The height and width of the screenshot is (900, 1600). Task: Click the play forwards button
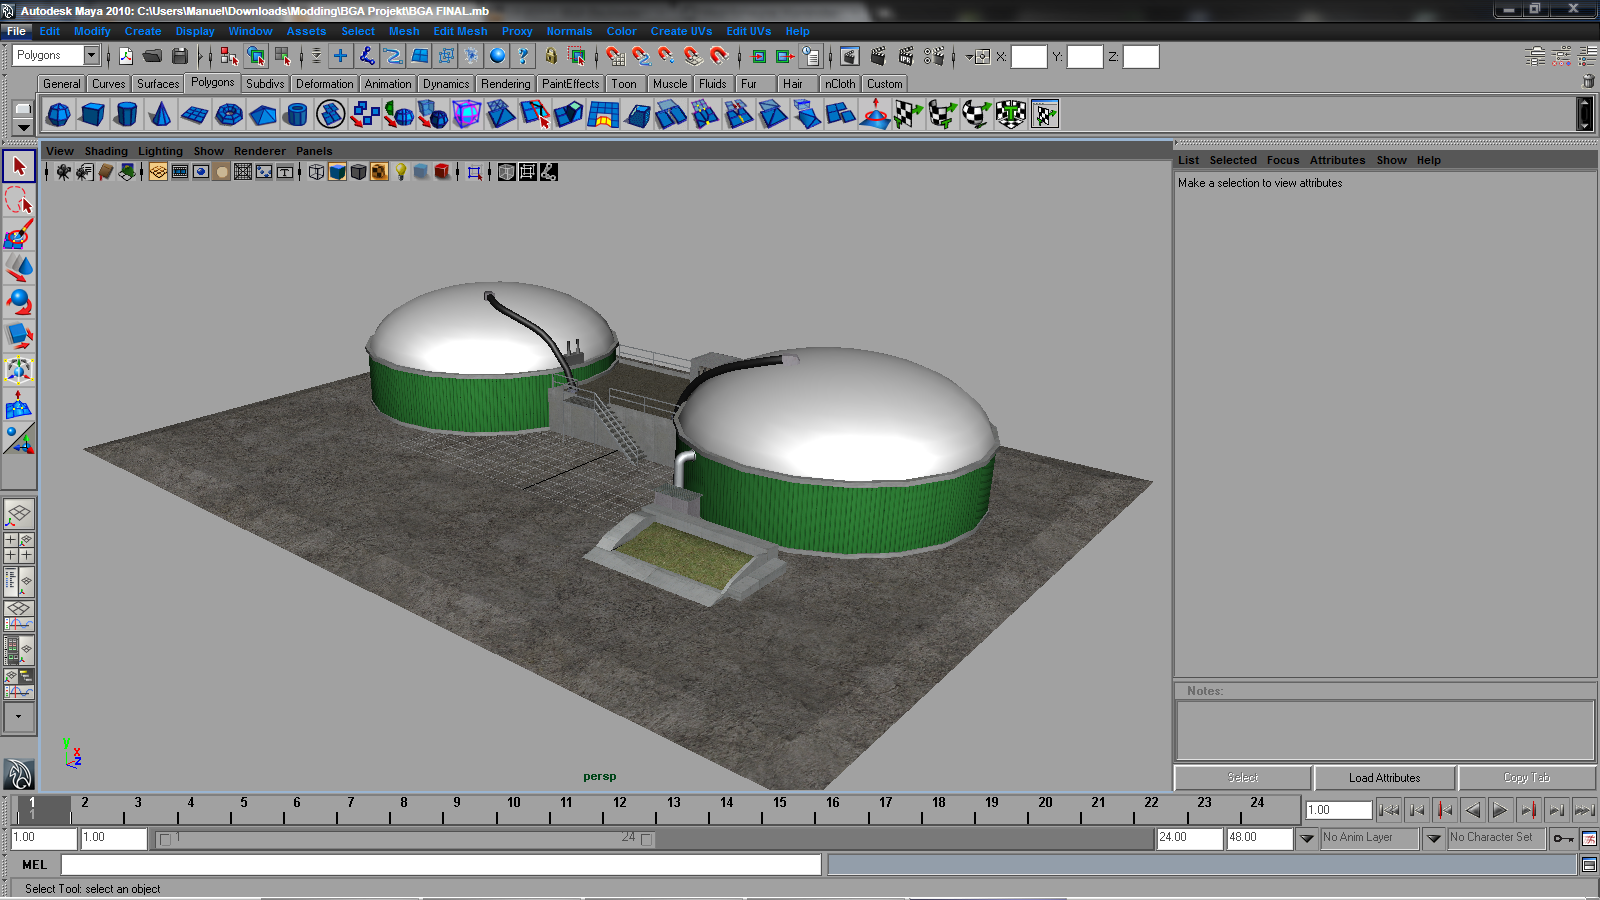(x=1500, y=810)
